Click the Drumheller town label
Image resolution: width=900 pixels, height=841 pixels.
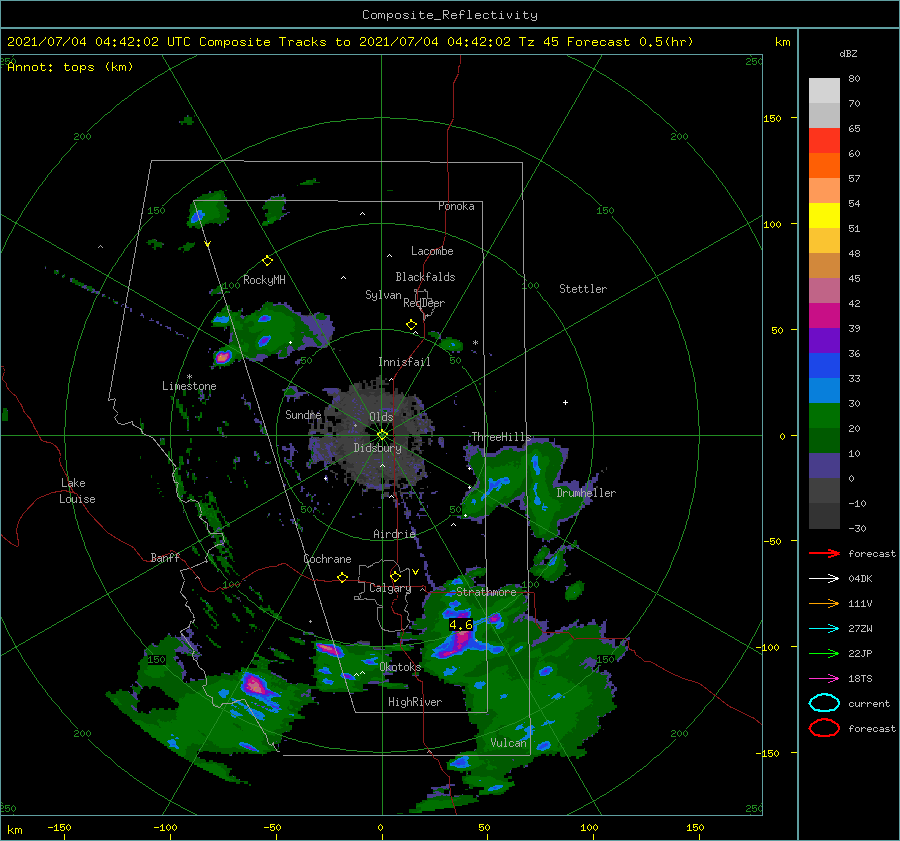tap(586, 493)
